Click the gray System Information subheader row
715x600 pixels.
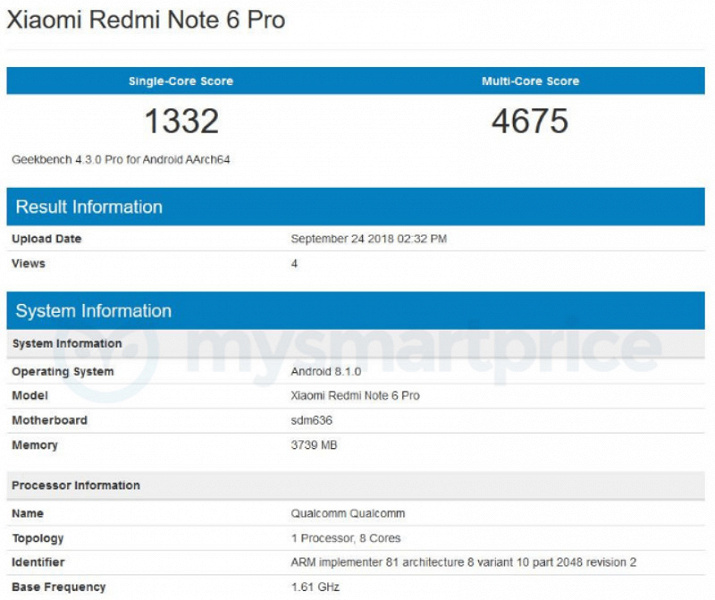(356, 344)
